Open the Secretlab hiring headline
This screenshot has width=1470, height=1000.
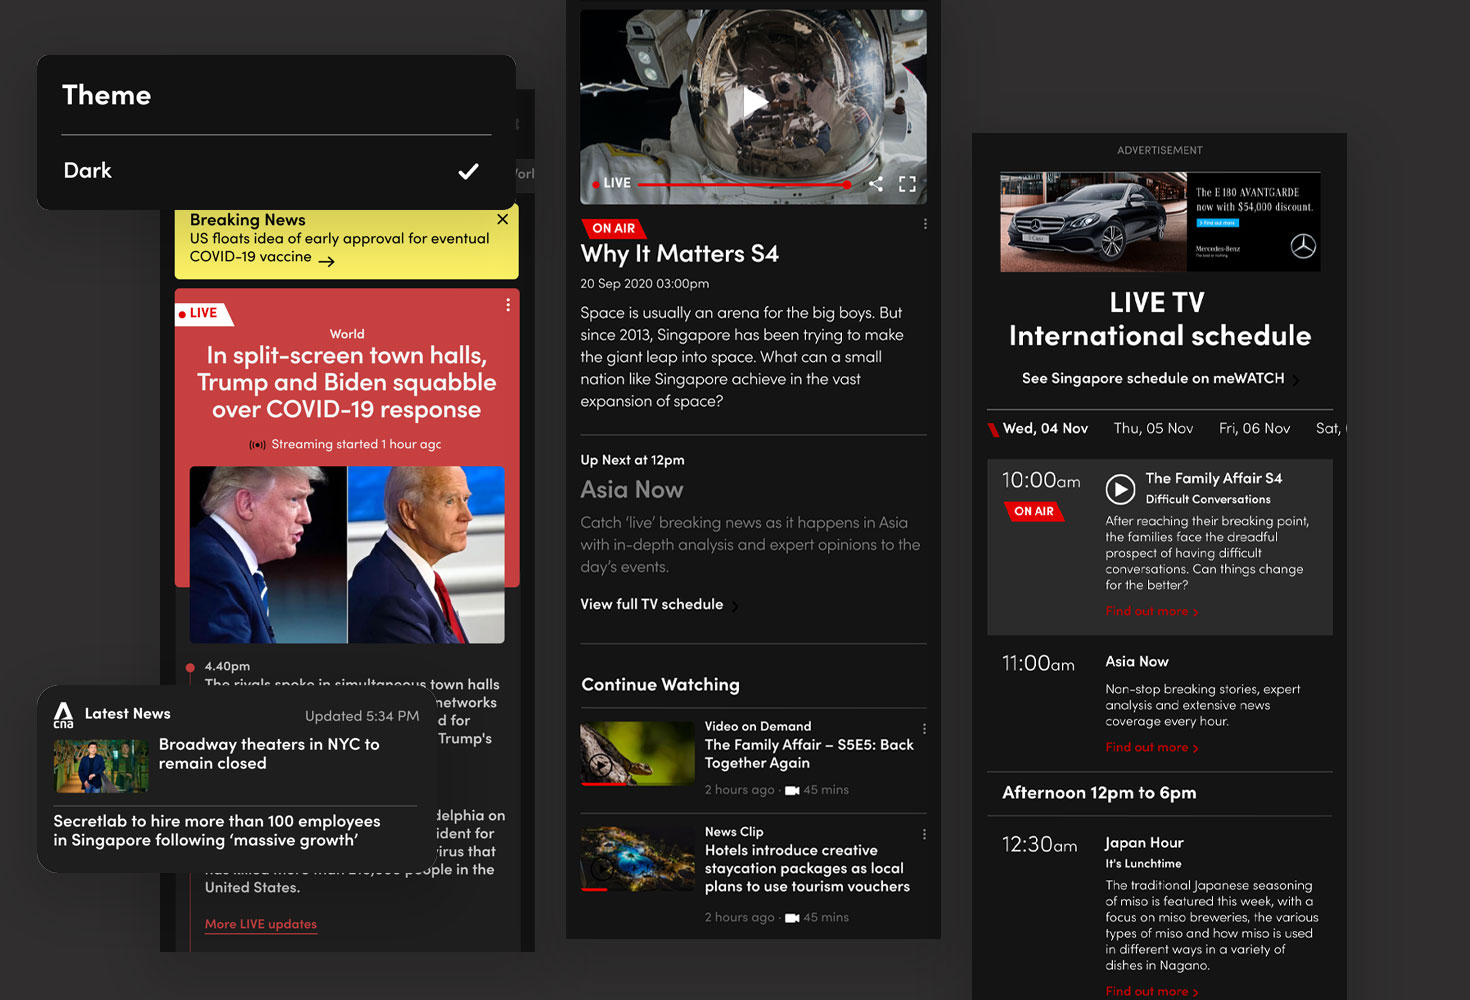[217, 830]
